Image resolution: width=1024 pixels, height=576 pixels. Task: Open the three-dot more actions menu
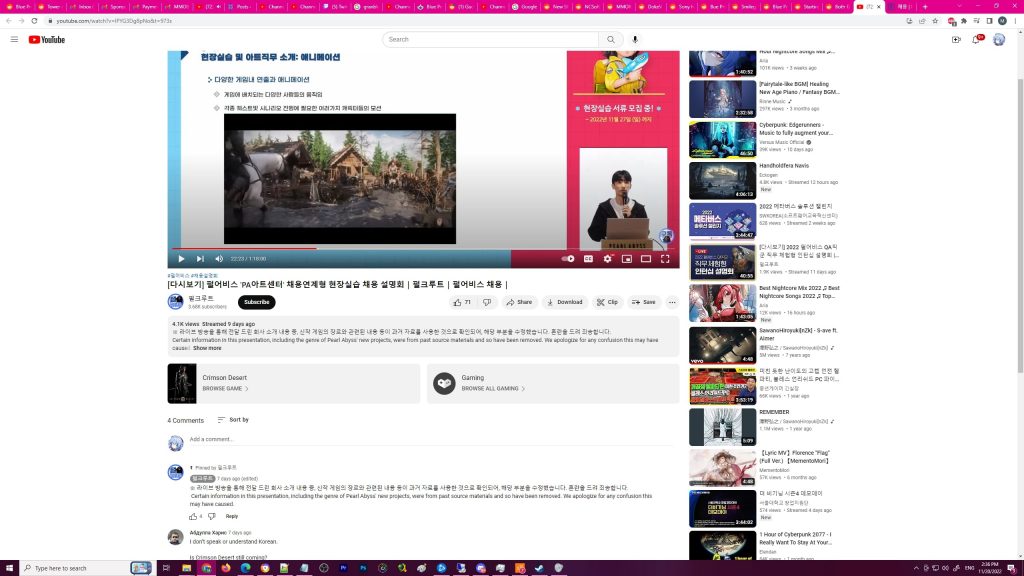[x=672, y=302]
